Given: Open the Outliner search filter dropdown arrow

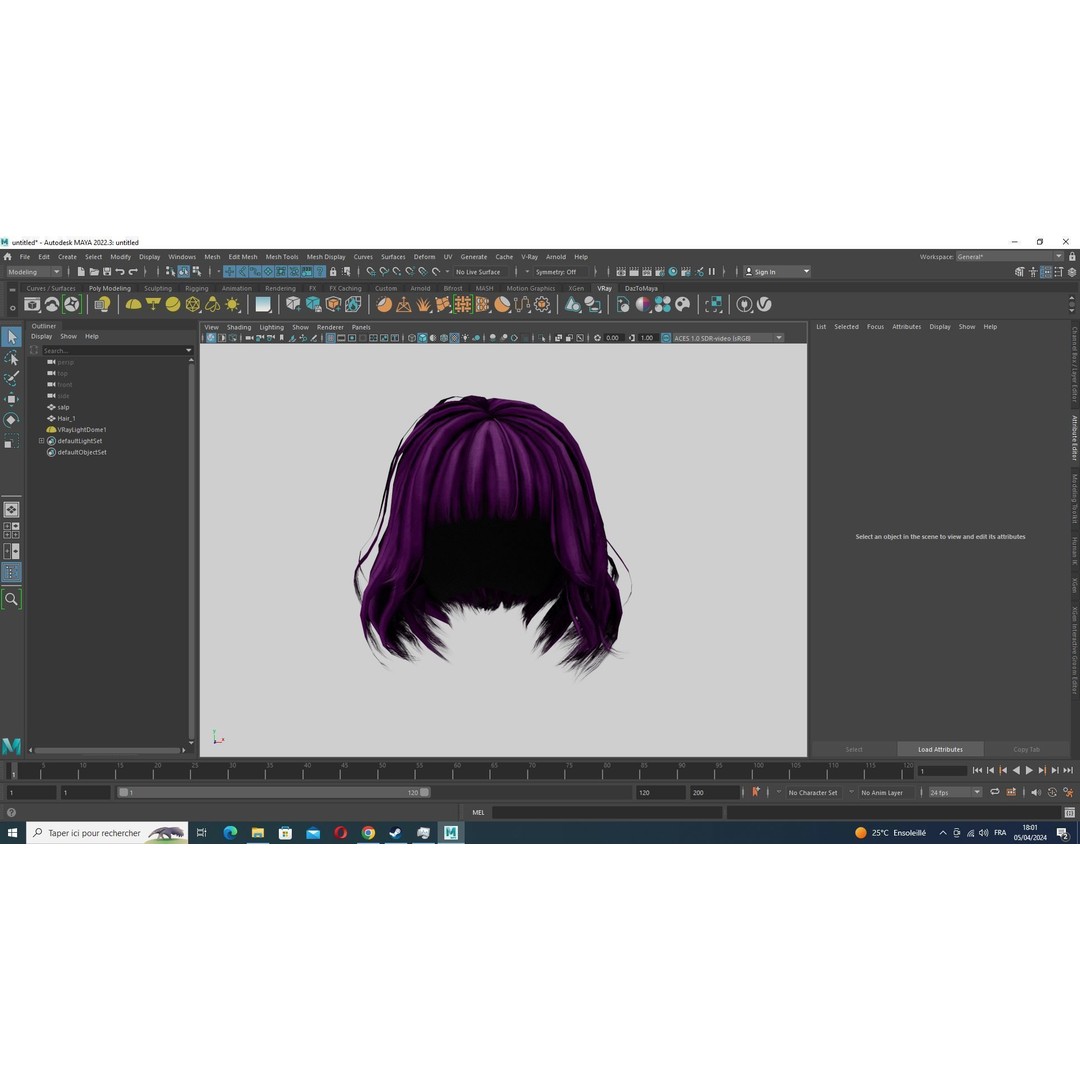Looking at the screenshot, I should (188, 351).
